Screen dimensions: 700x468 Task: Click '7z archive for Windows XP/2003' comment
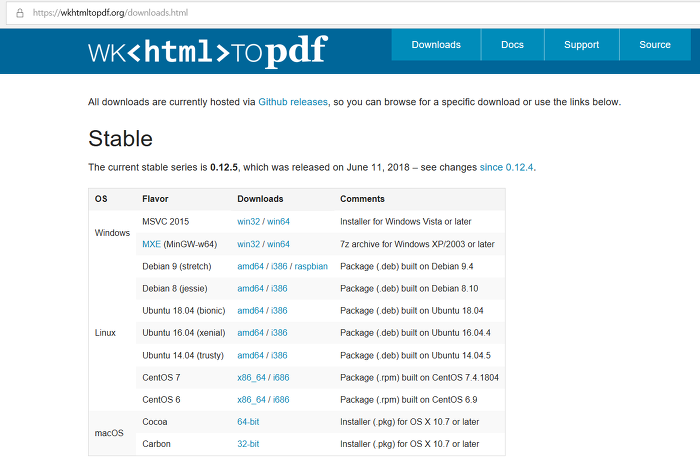click(x=417, y=244)
